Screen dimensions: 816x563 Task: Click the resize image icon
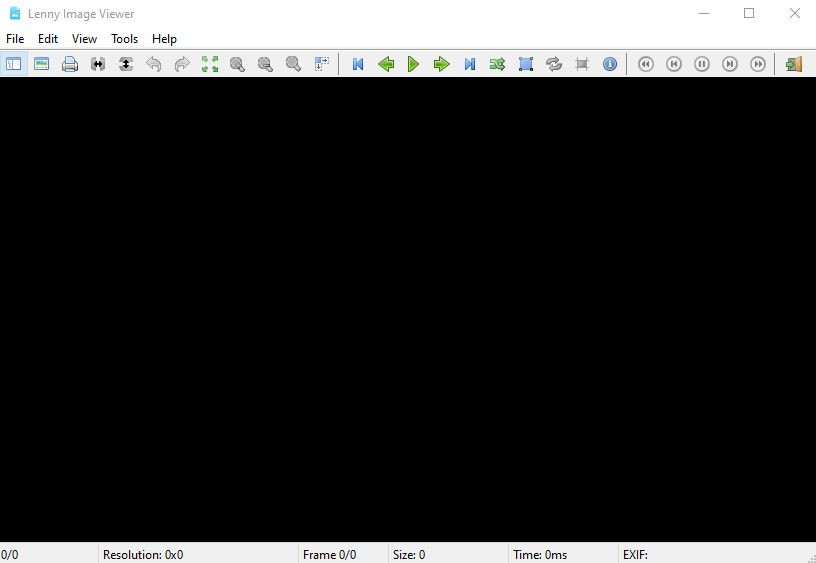point(322,64)
